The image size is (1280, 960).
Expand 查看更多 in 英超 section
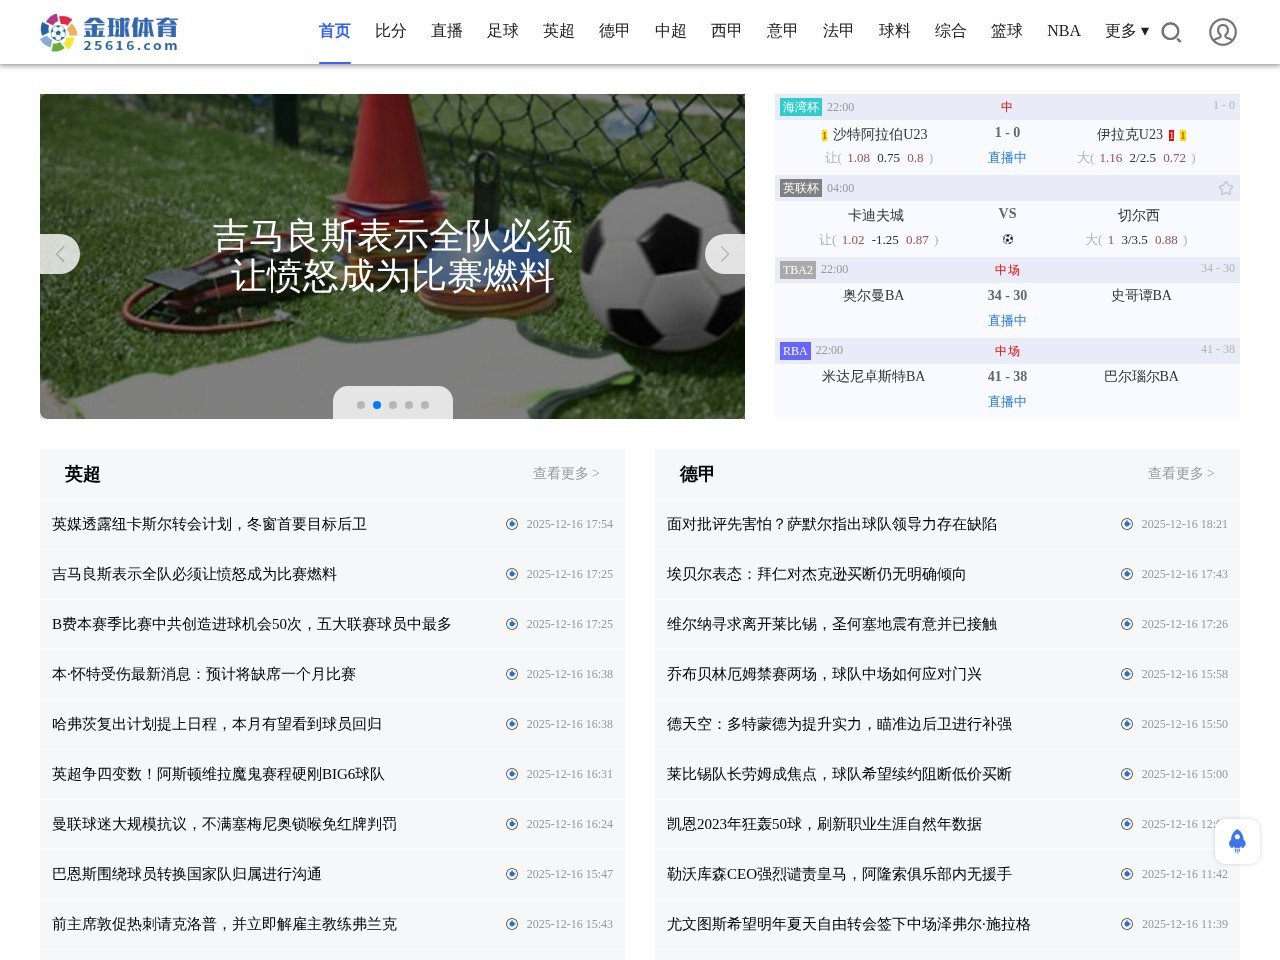[565, 474]
